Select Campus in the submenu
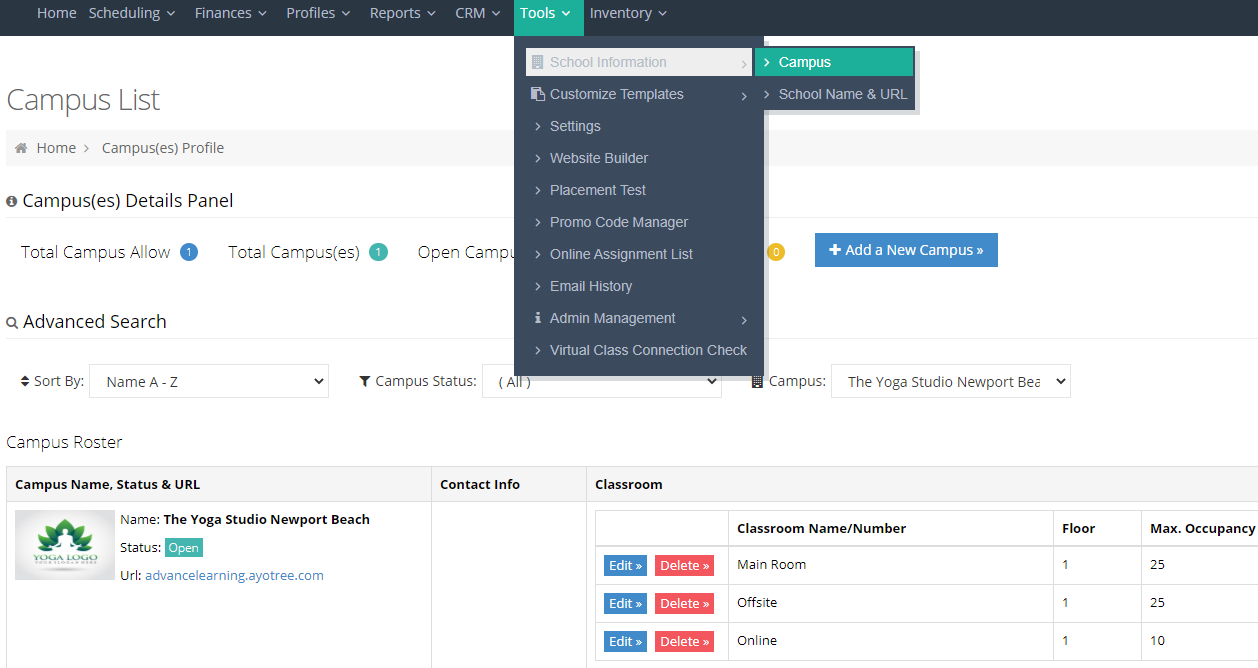 [x=834, y=62]
